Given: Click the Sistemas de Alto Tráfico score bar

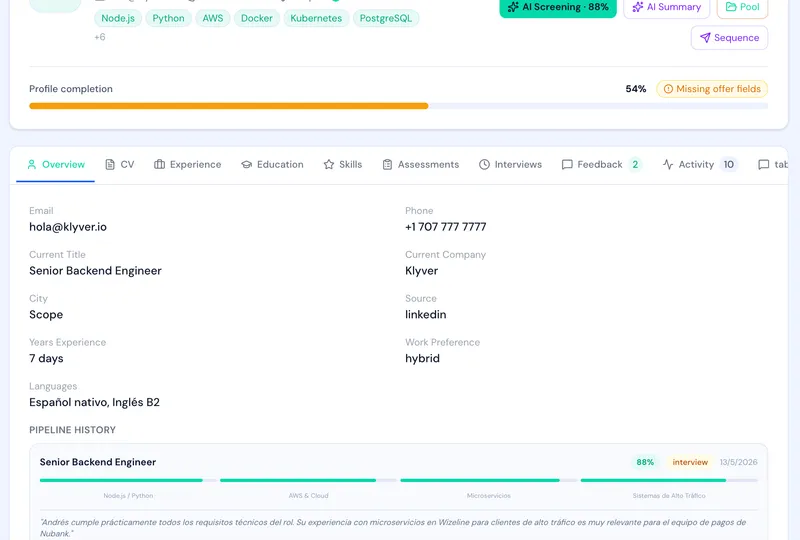Looking at the screenshot, I should coord(669,480).
